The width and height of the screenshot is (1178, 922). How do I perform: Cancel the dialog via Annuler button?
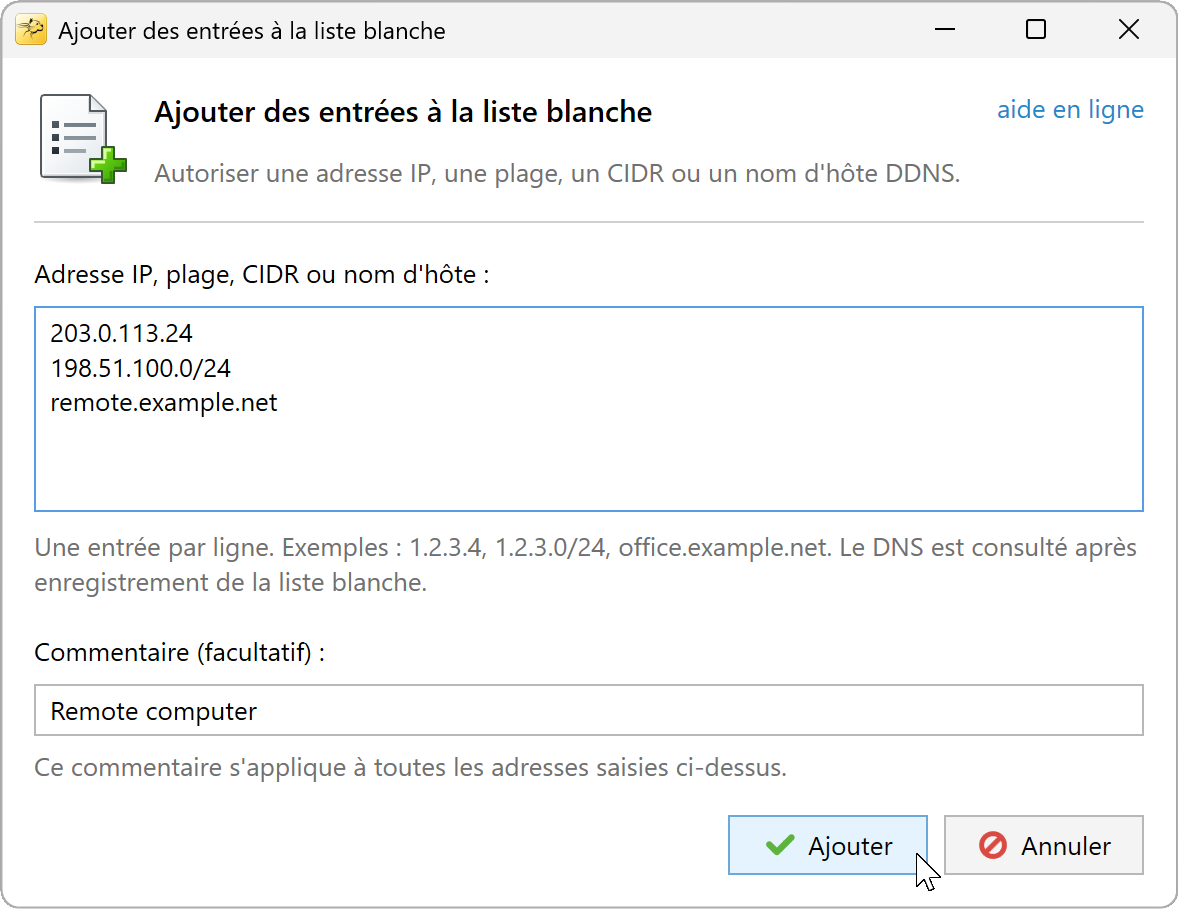click(1044, 845)
